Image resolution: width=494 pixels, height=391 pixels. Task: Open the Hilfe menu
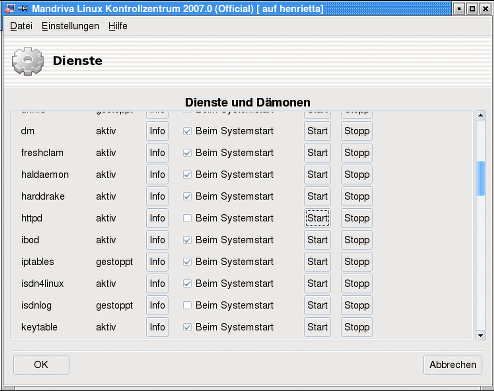coord(118,26)
